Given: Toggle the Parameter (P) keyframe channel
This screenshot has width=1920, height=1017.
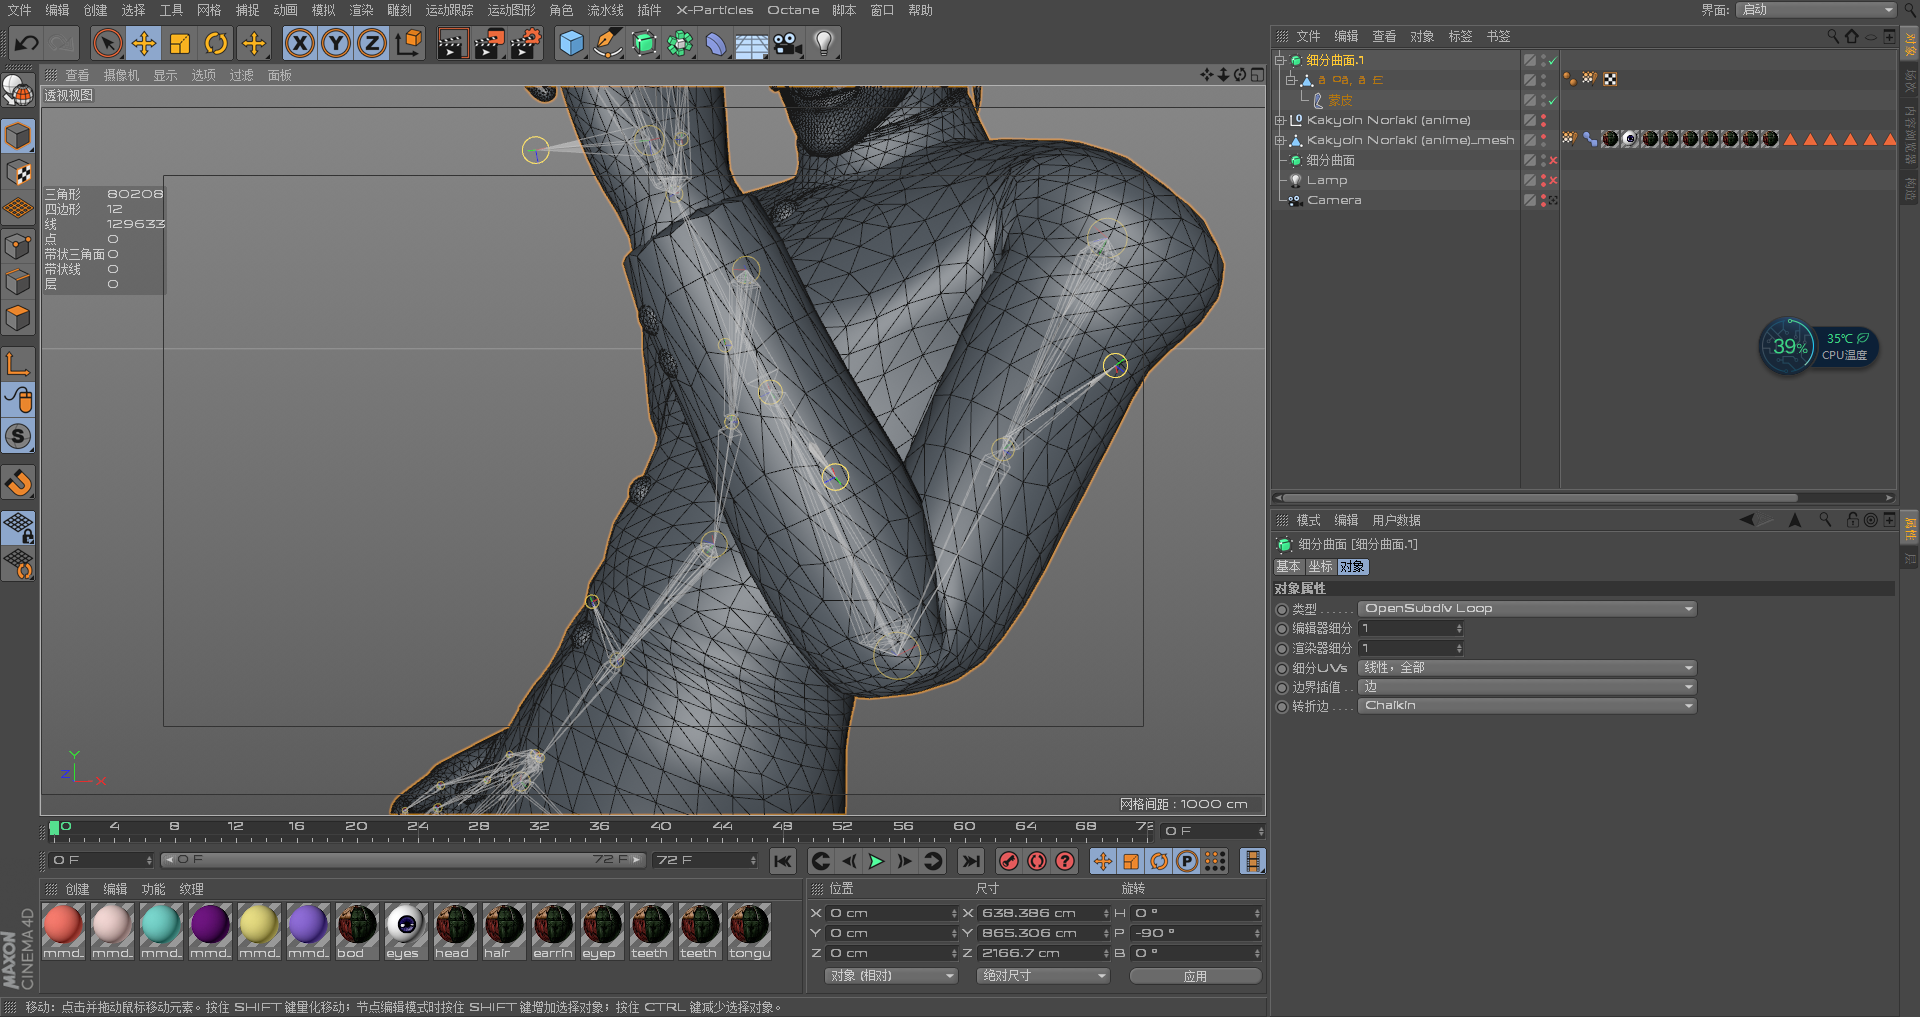Looking at the screenshot, I should coord(1187,861).
